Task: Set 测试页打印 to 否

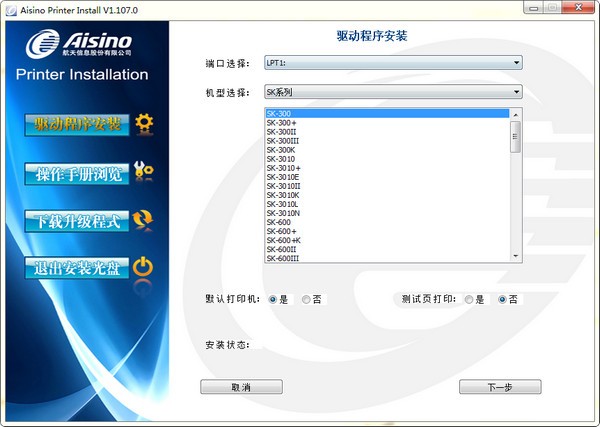Action: pos(502,300)
